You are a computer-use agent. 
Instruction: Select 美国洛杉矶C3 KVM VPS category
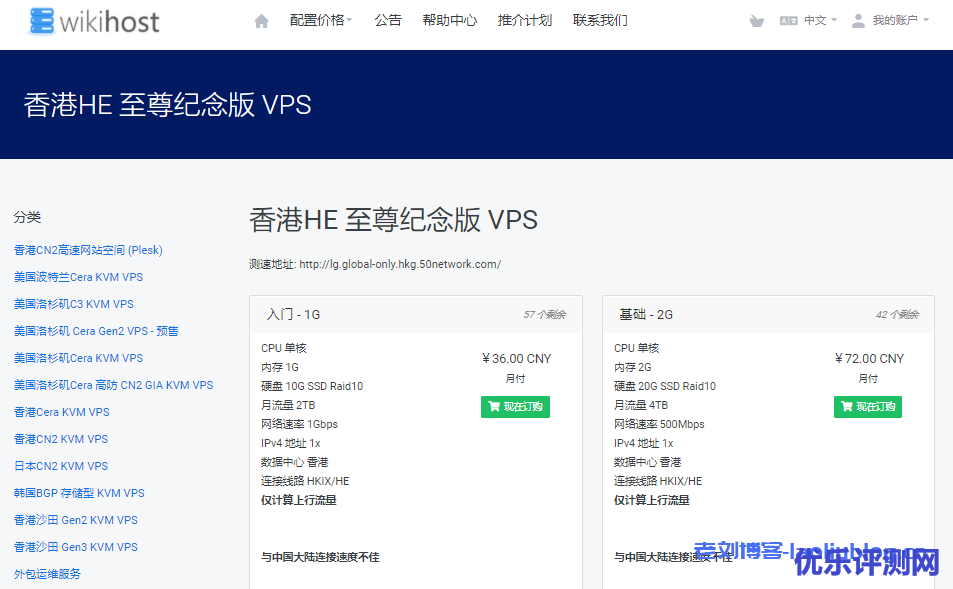click(73, 304)
